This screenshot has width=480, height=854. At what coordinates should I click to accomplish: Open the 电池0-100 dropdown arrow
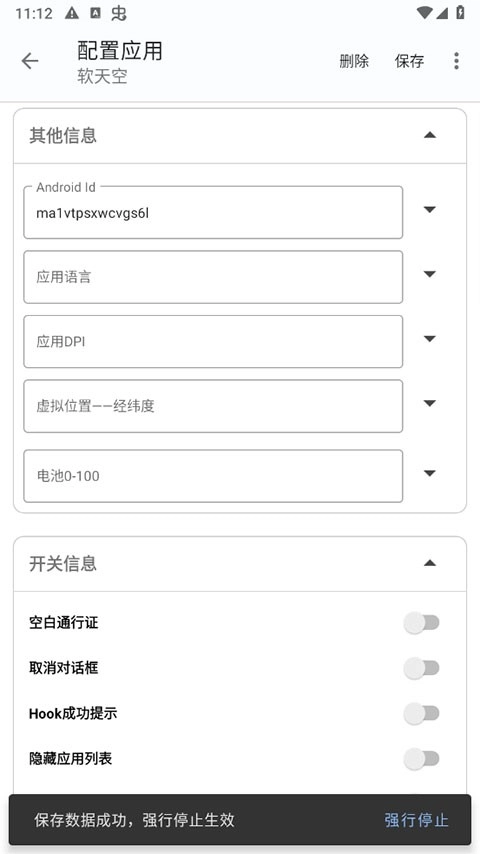430,473
